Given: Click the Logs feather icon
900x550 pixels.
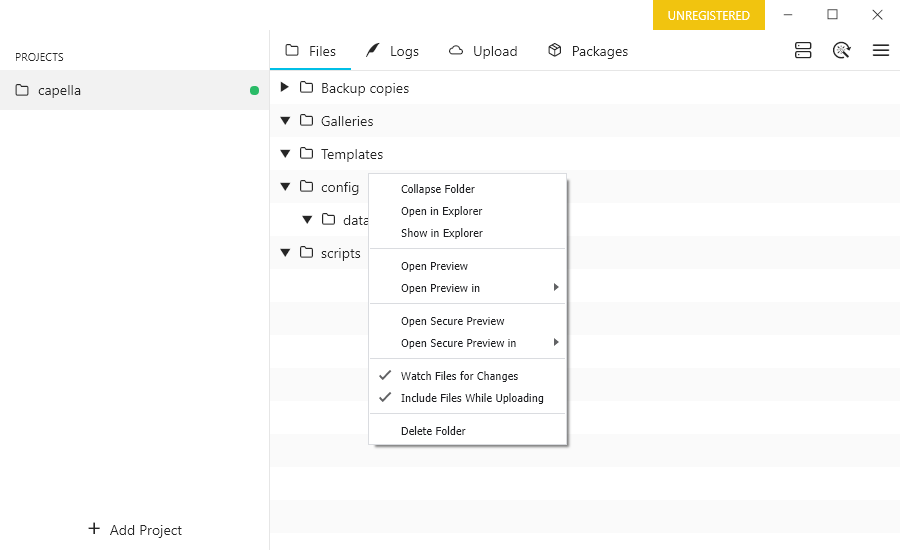Looking at the screenshot, I should [x=372, y=50].
